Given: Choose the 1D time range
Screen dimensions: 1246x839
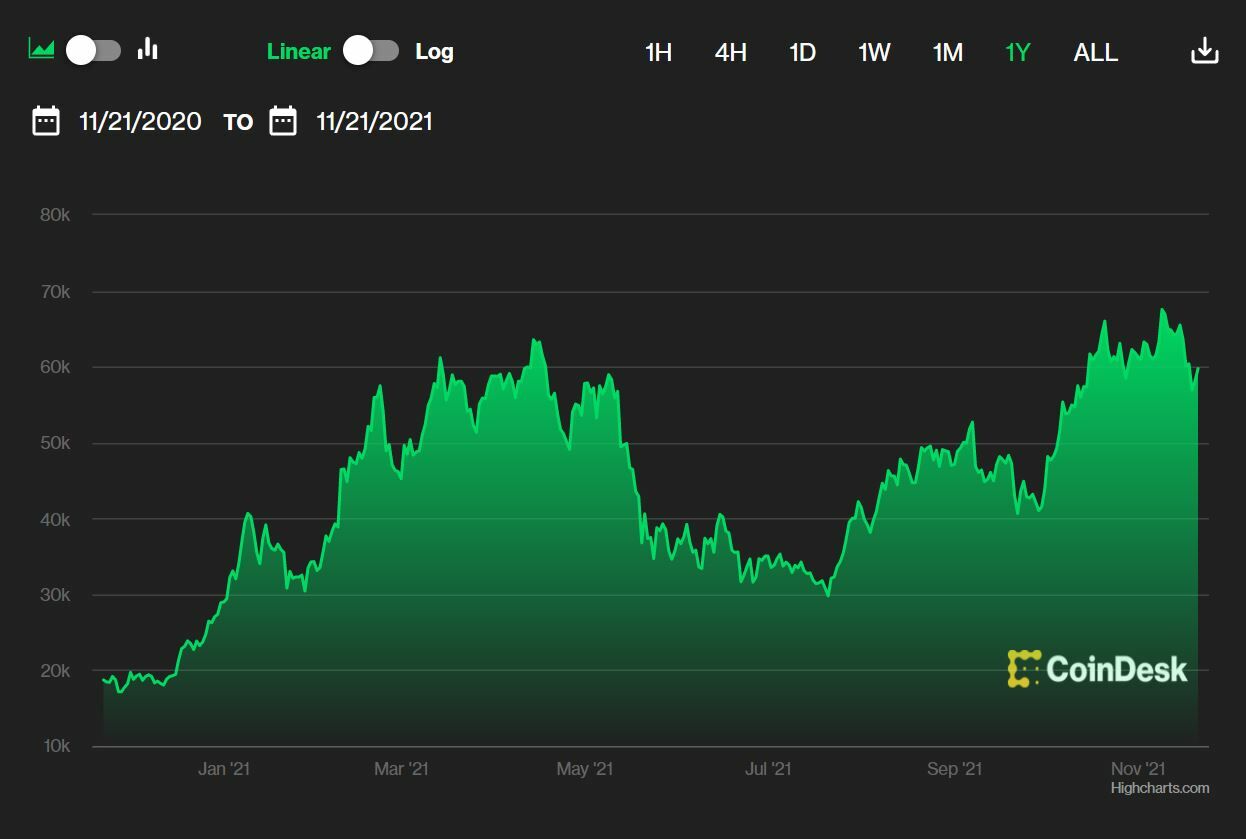Looking at the screenshot, I should 802,53.
